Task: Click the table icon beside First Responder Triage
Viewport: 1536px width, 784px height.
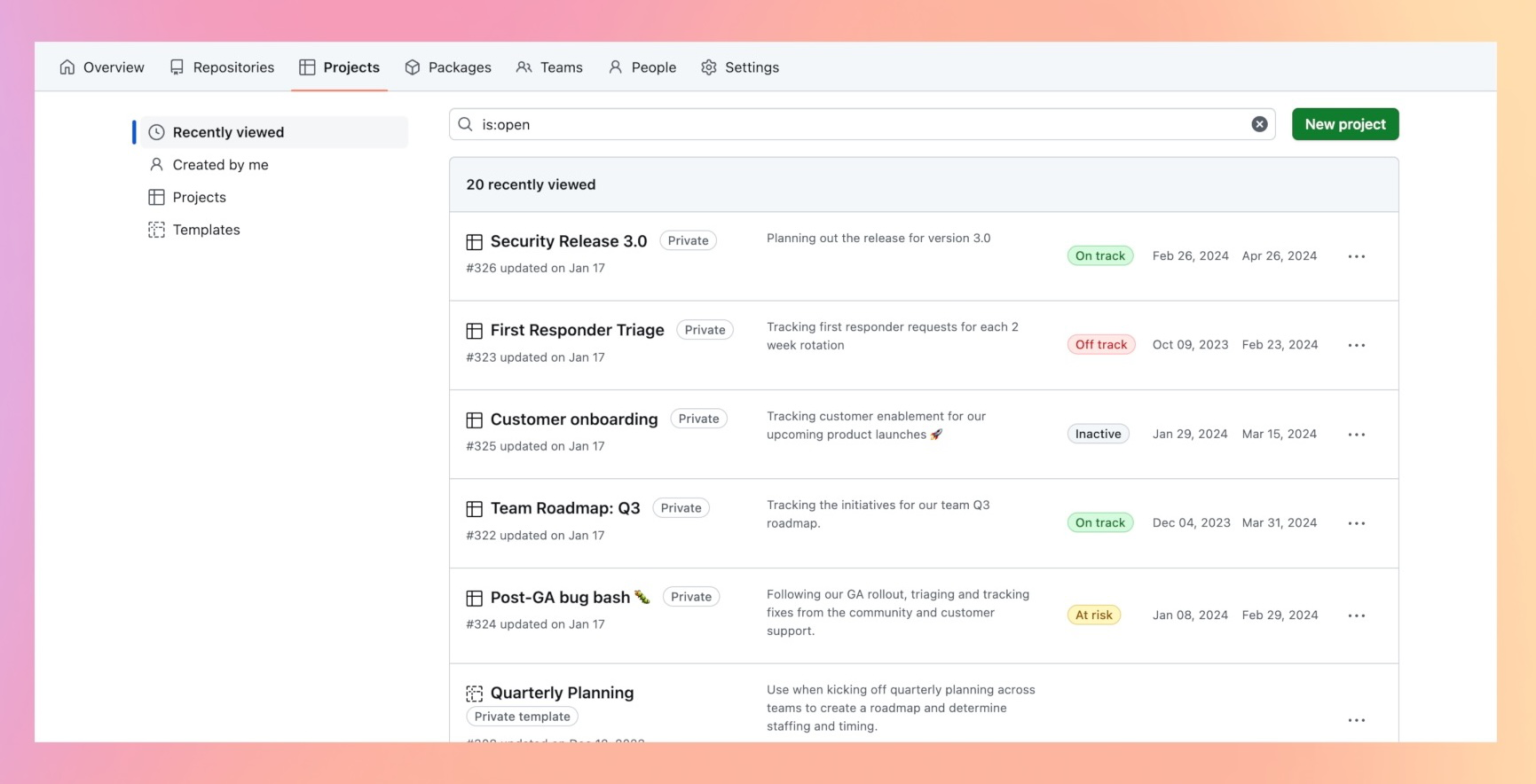Action: pyautogui.click(x=474, y=331)
